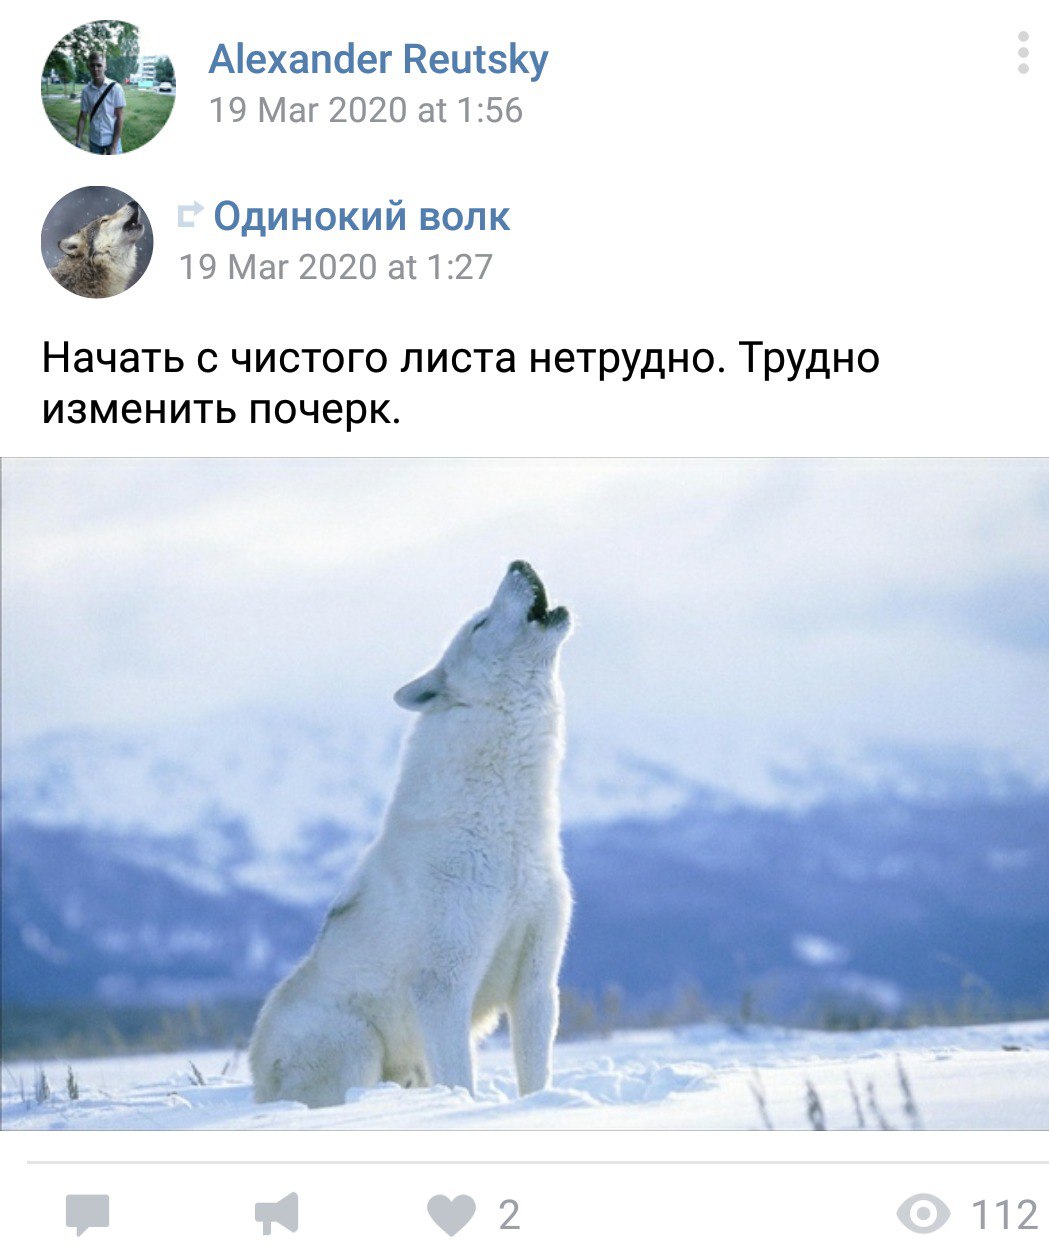Image resolution: width=1049 pixels, height=1255 pixels.
Task: Click the Alexander Reutsky name link
Action: click(x=378, y=59)
